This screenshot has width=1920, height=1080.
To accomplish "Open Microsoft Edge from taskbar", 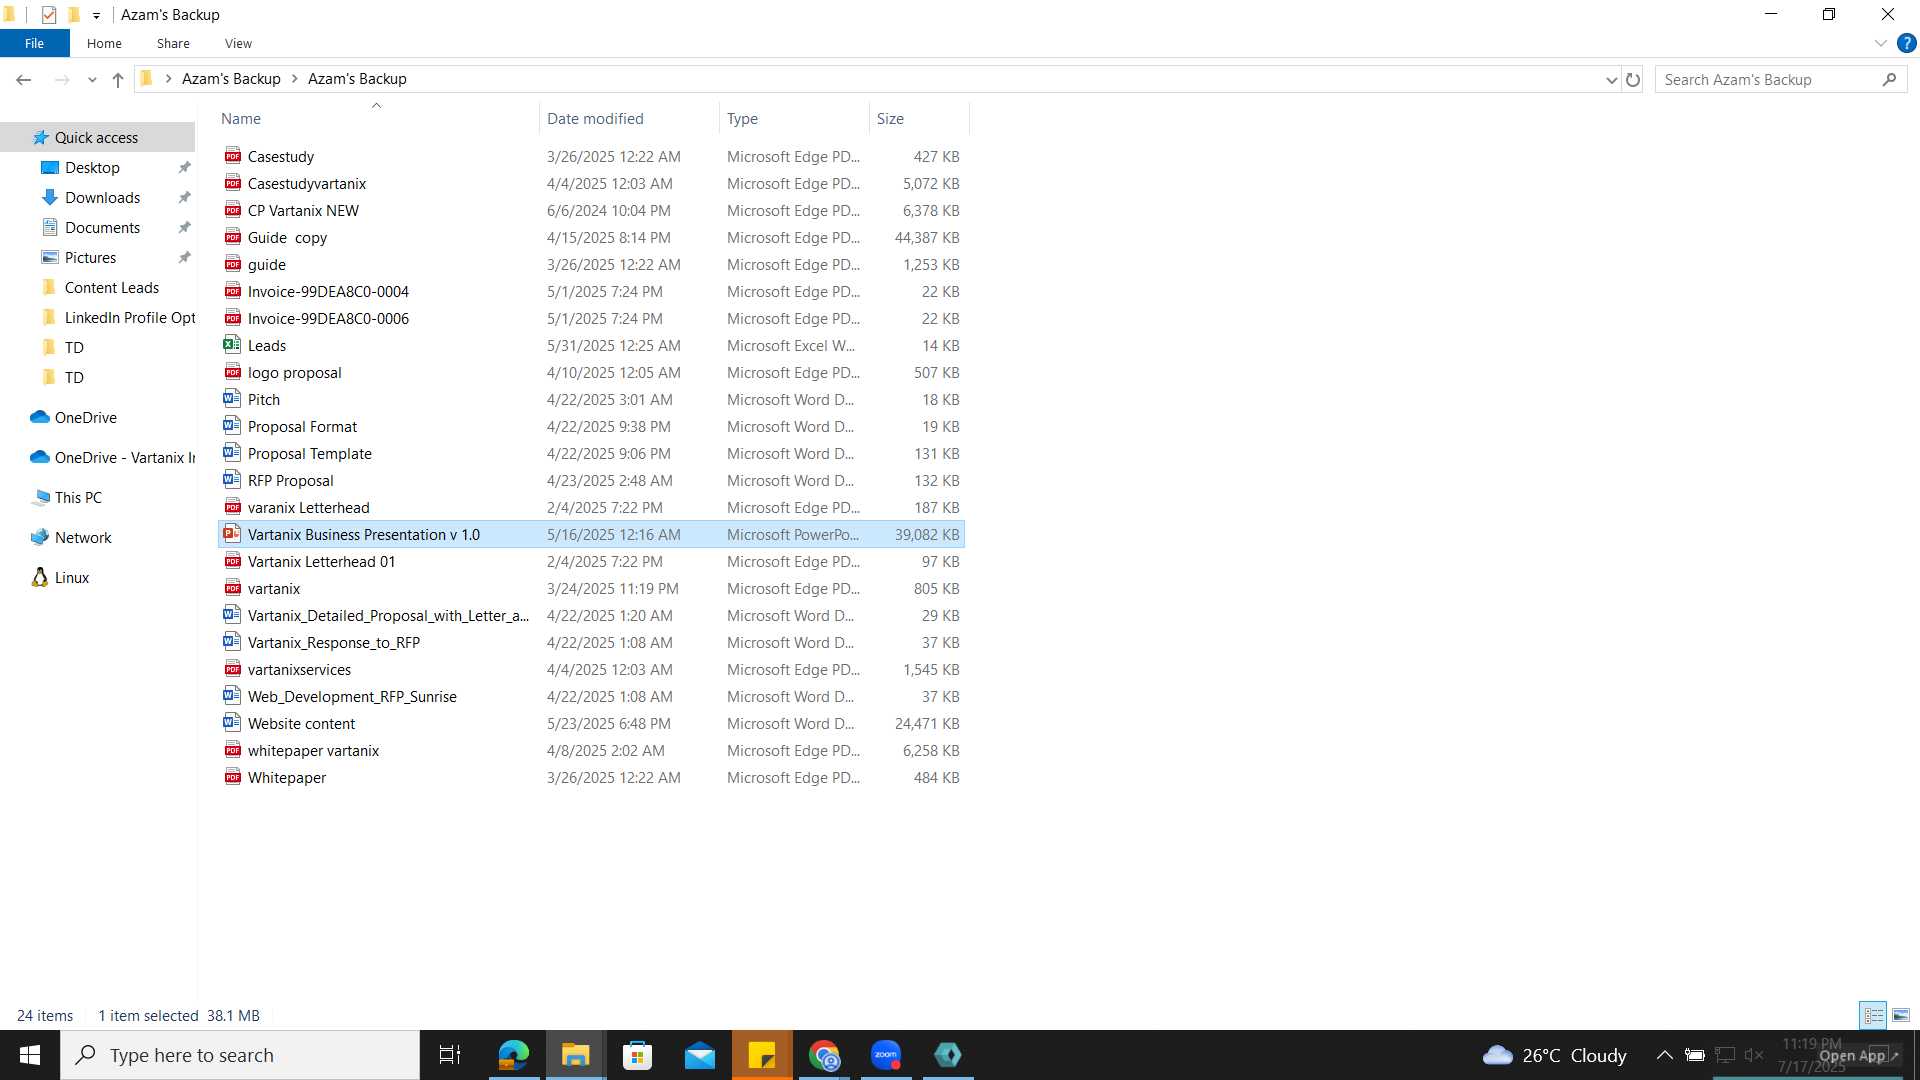I will coord(513,1055).
